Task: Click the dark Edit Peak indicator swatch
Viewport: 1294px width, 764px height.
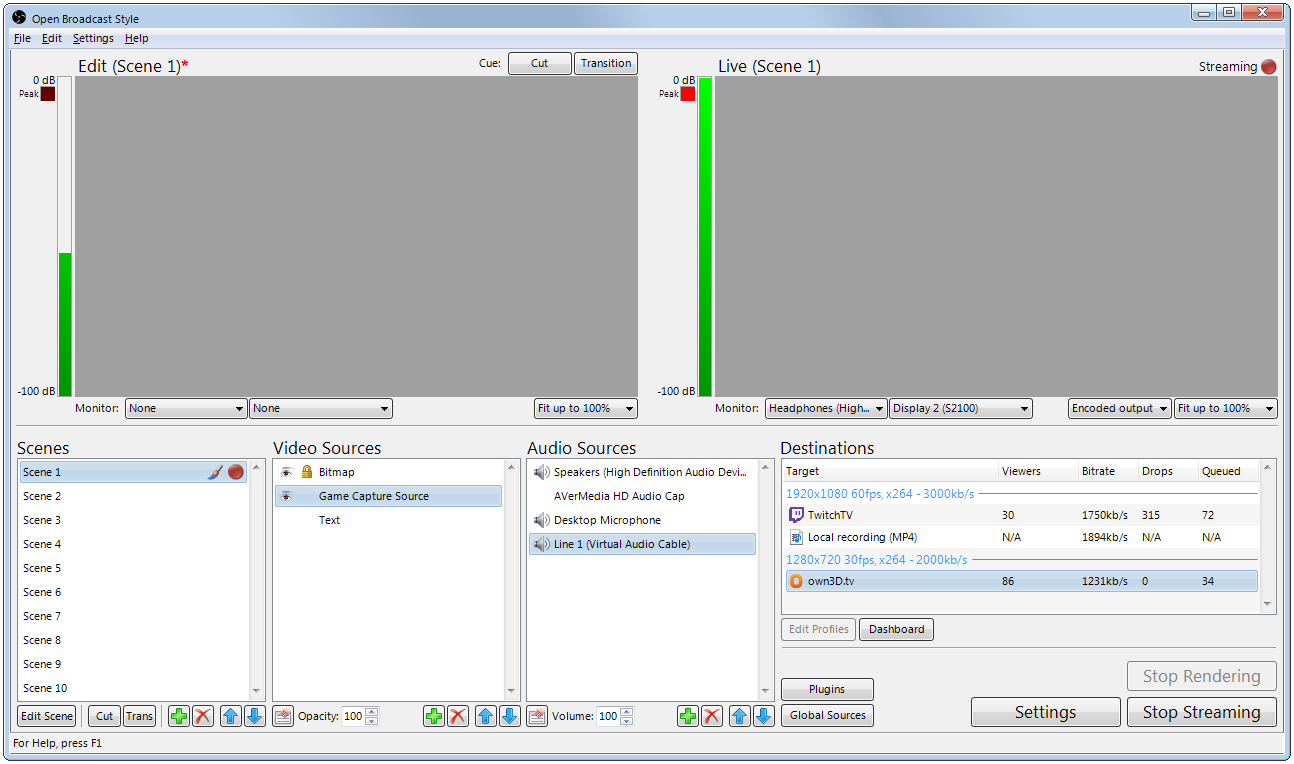Action: tap(48, 94)
